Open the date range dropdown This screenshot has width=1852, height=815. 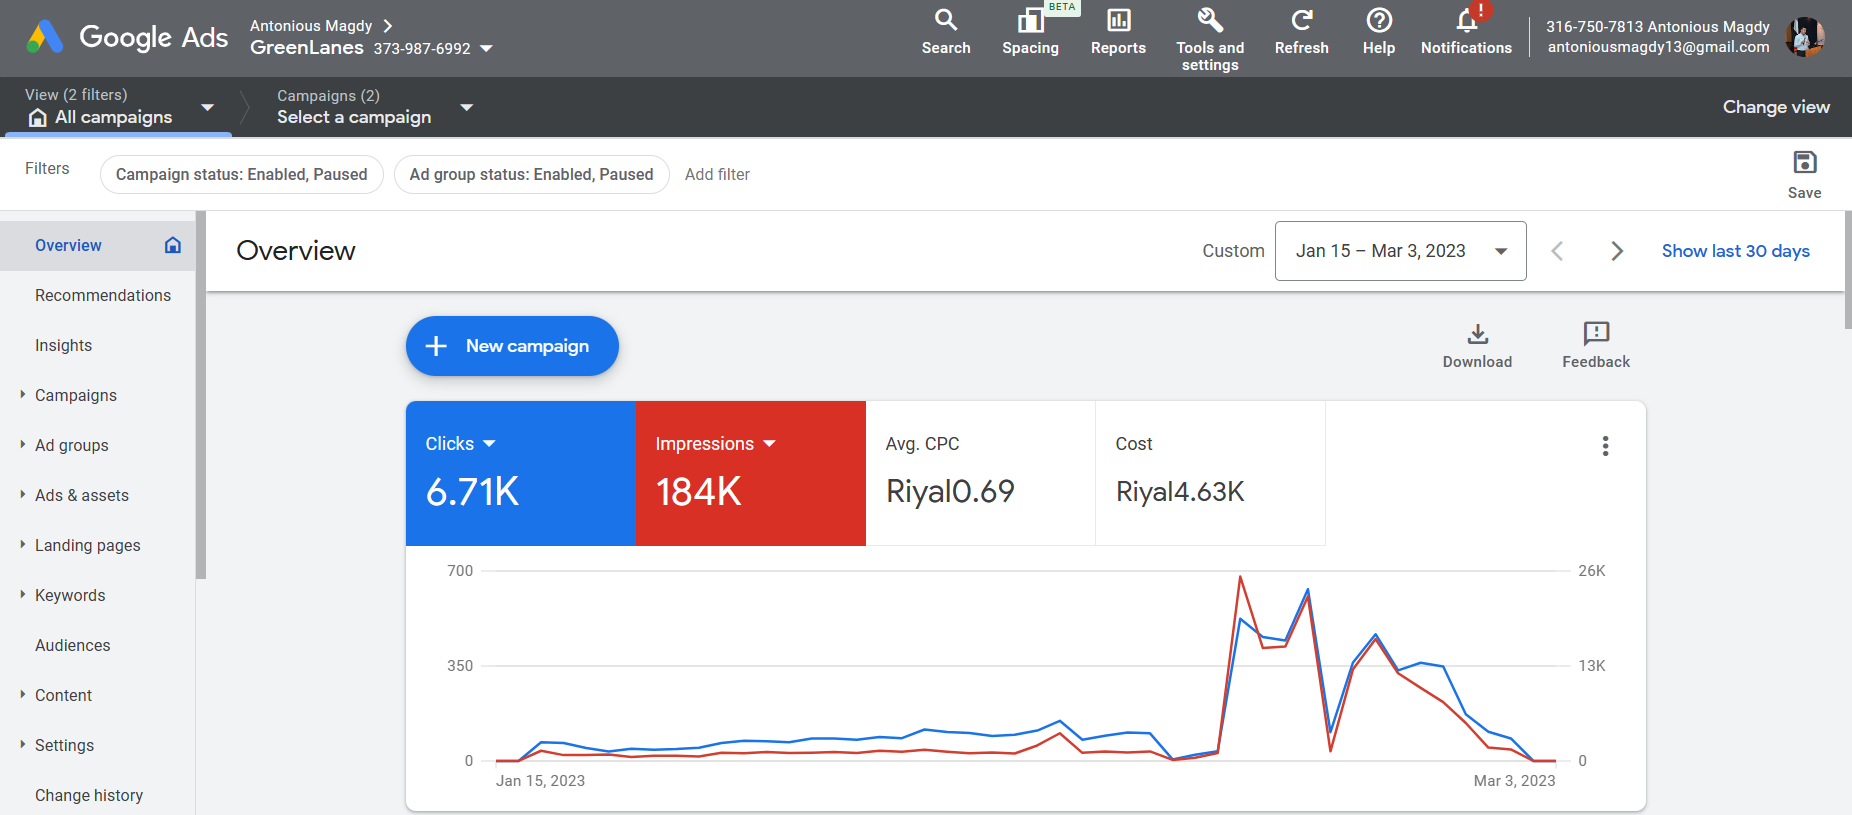pos(1400,251)
